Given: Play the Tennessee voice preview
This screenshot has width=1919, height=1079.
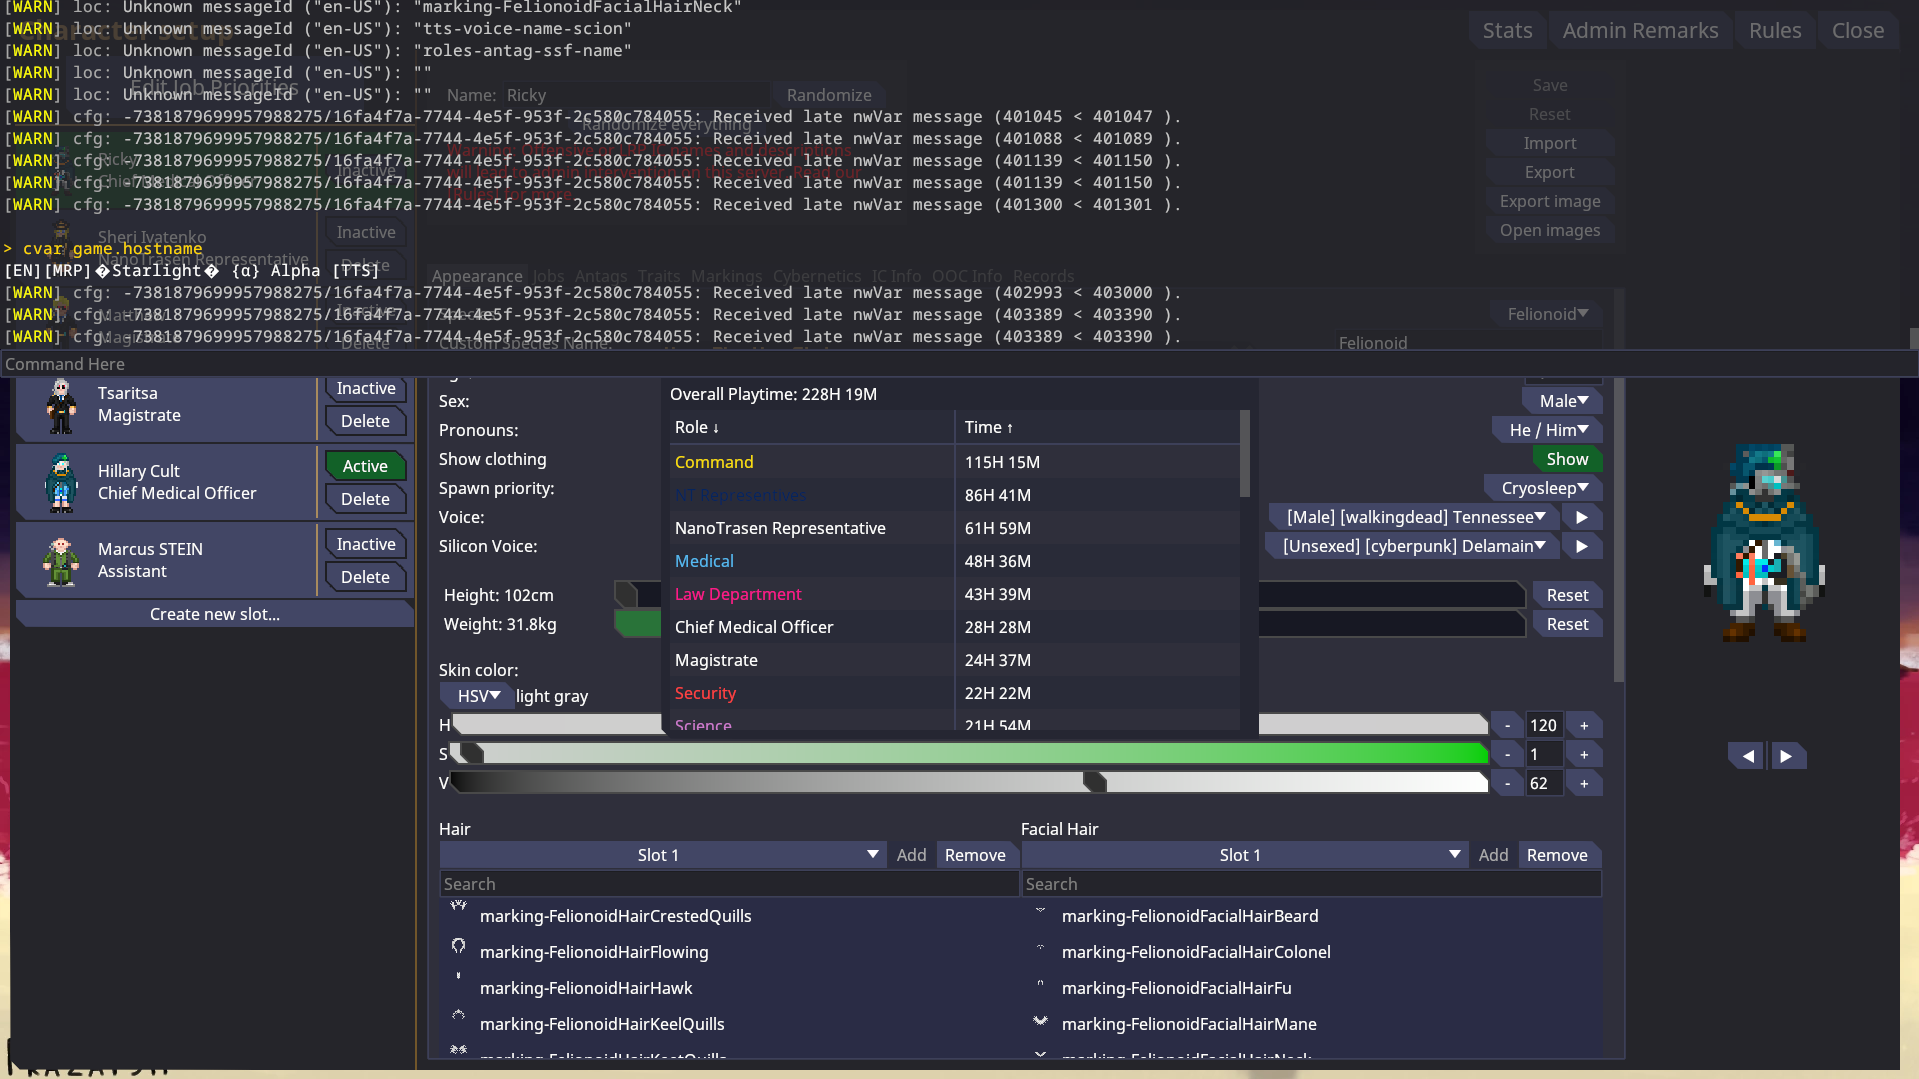Looking at the screenshot, I should 1581,517.
